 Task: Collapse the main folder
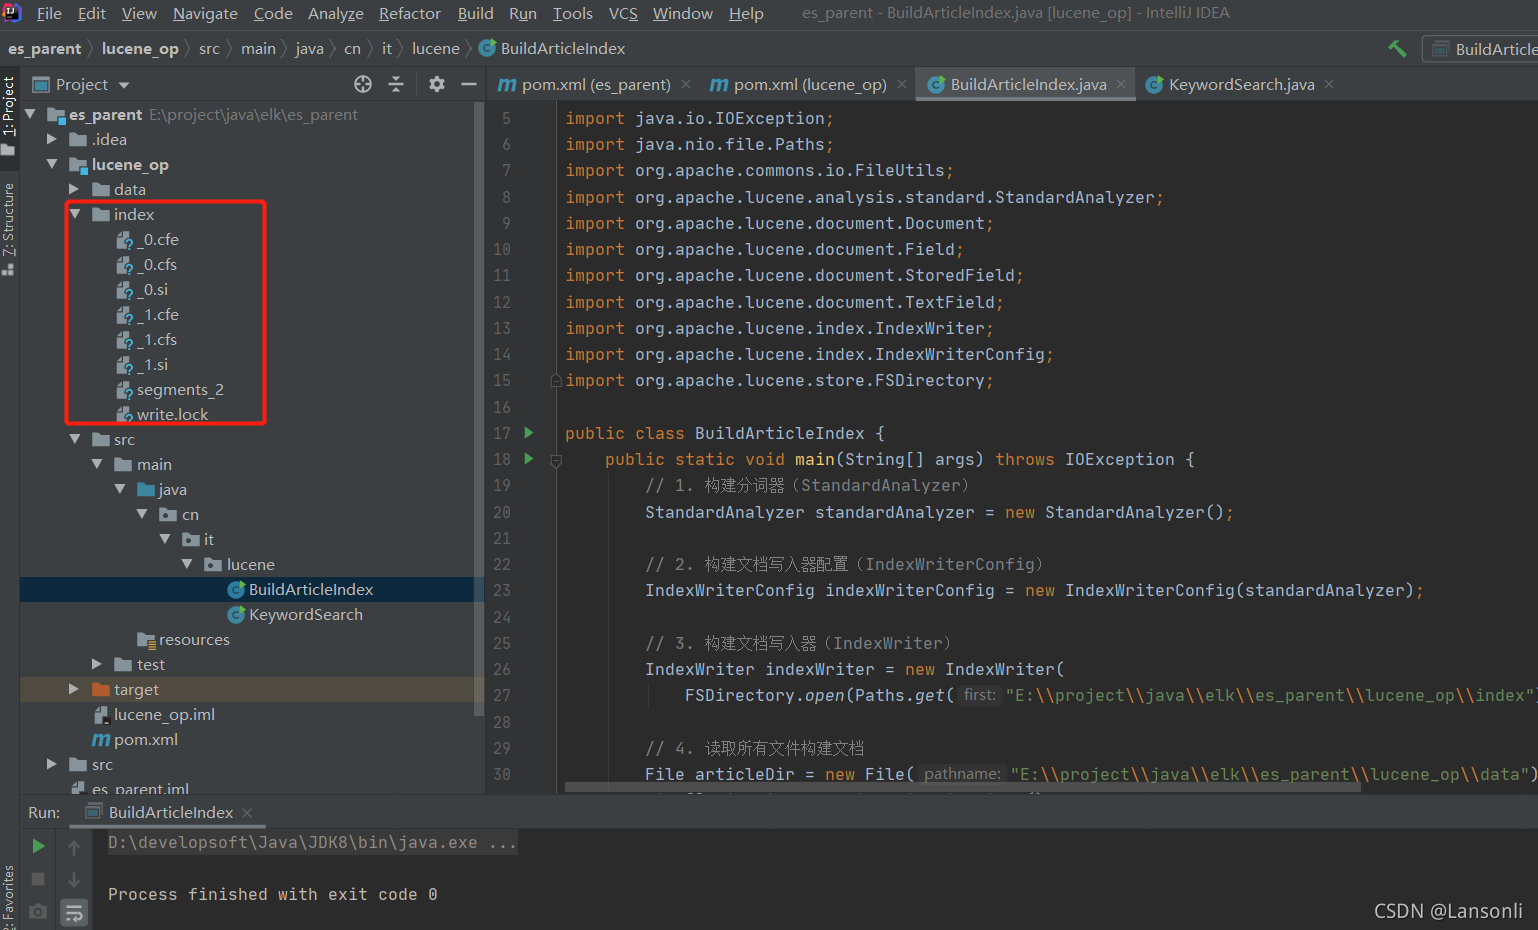[x=97, y=464]
